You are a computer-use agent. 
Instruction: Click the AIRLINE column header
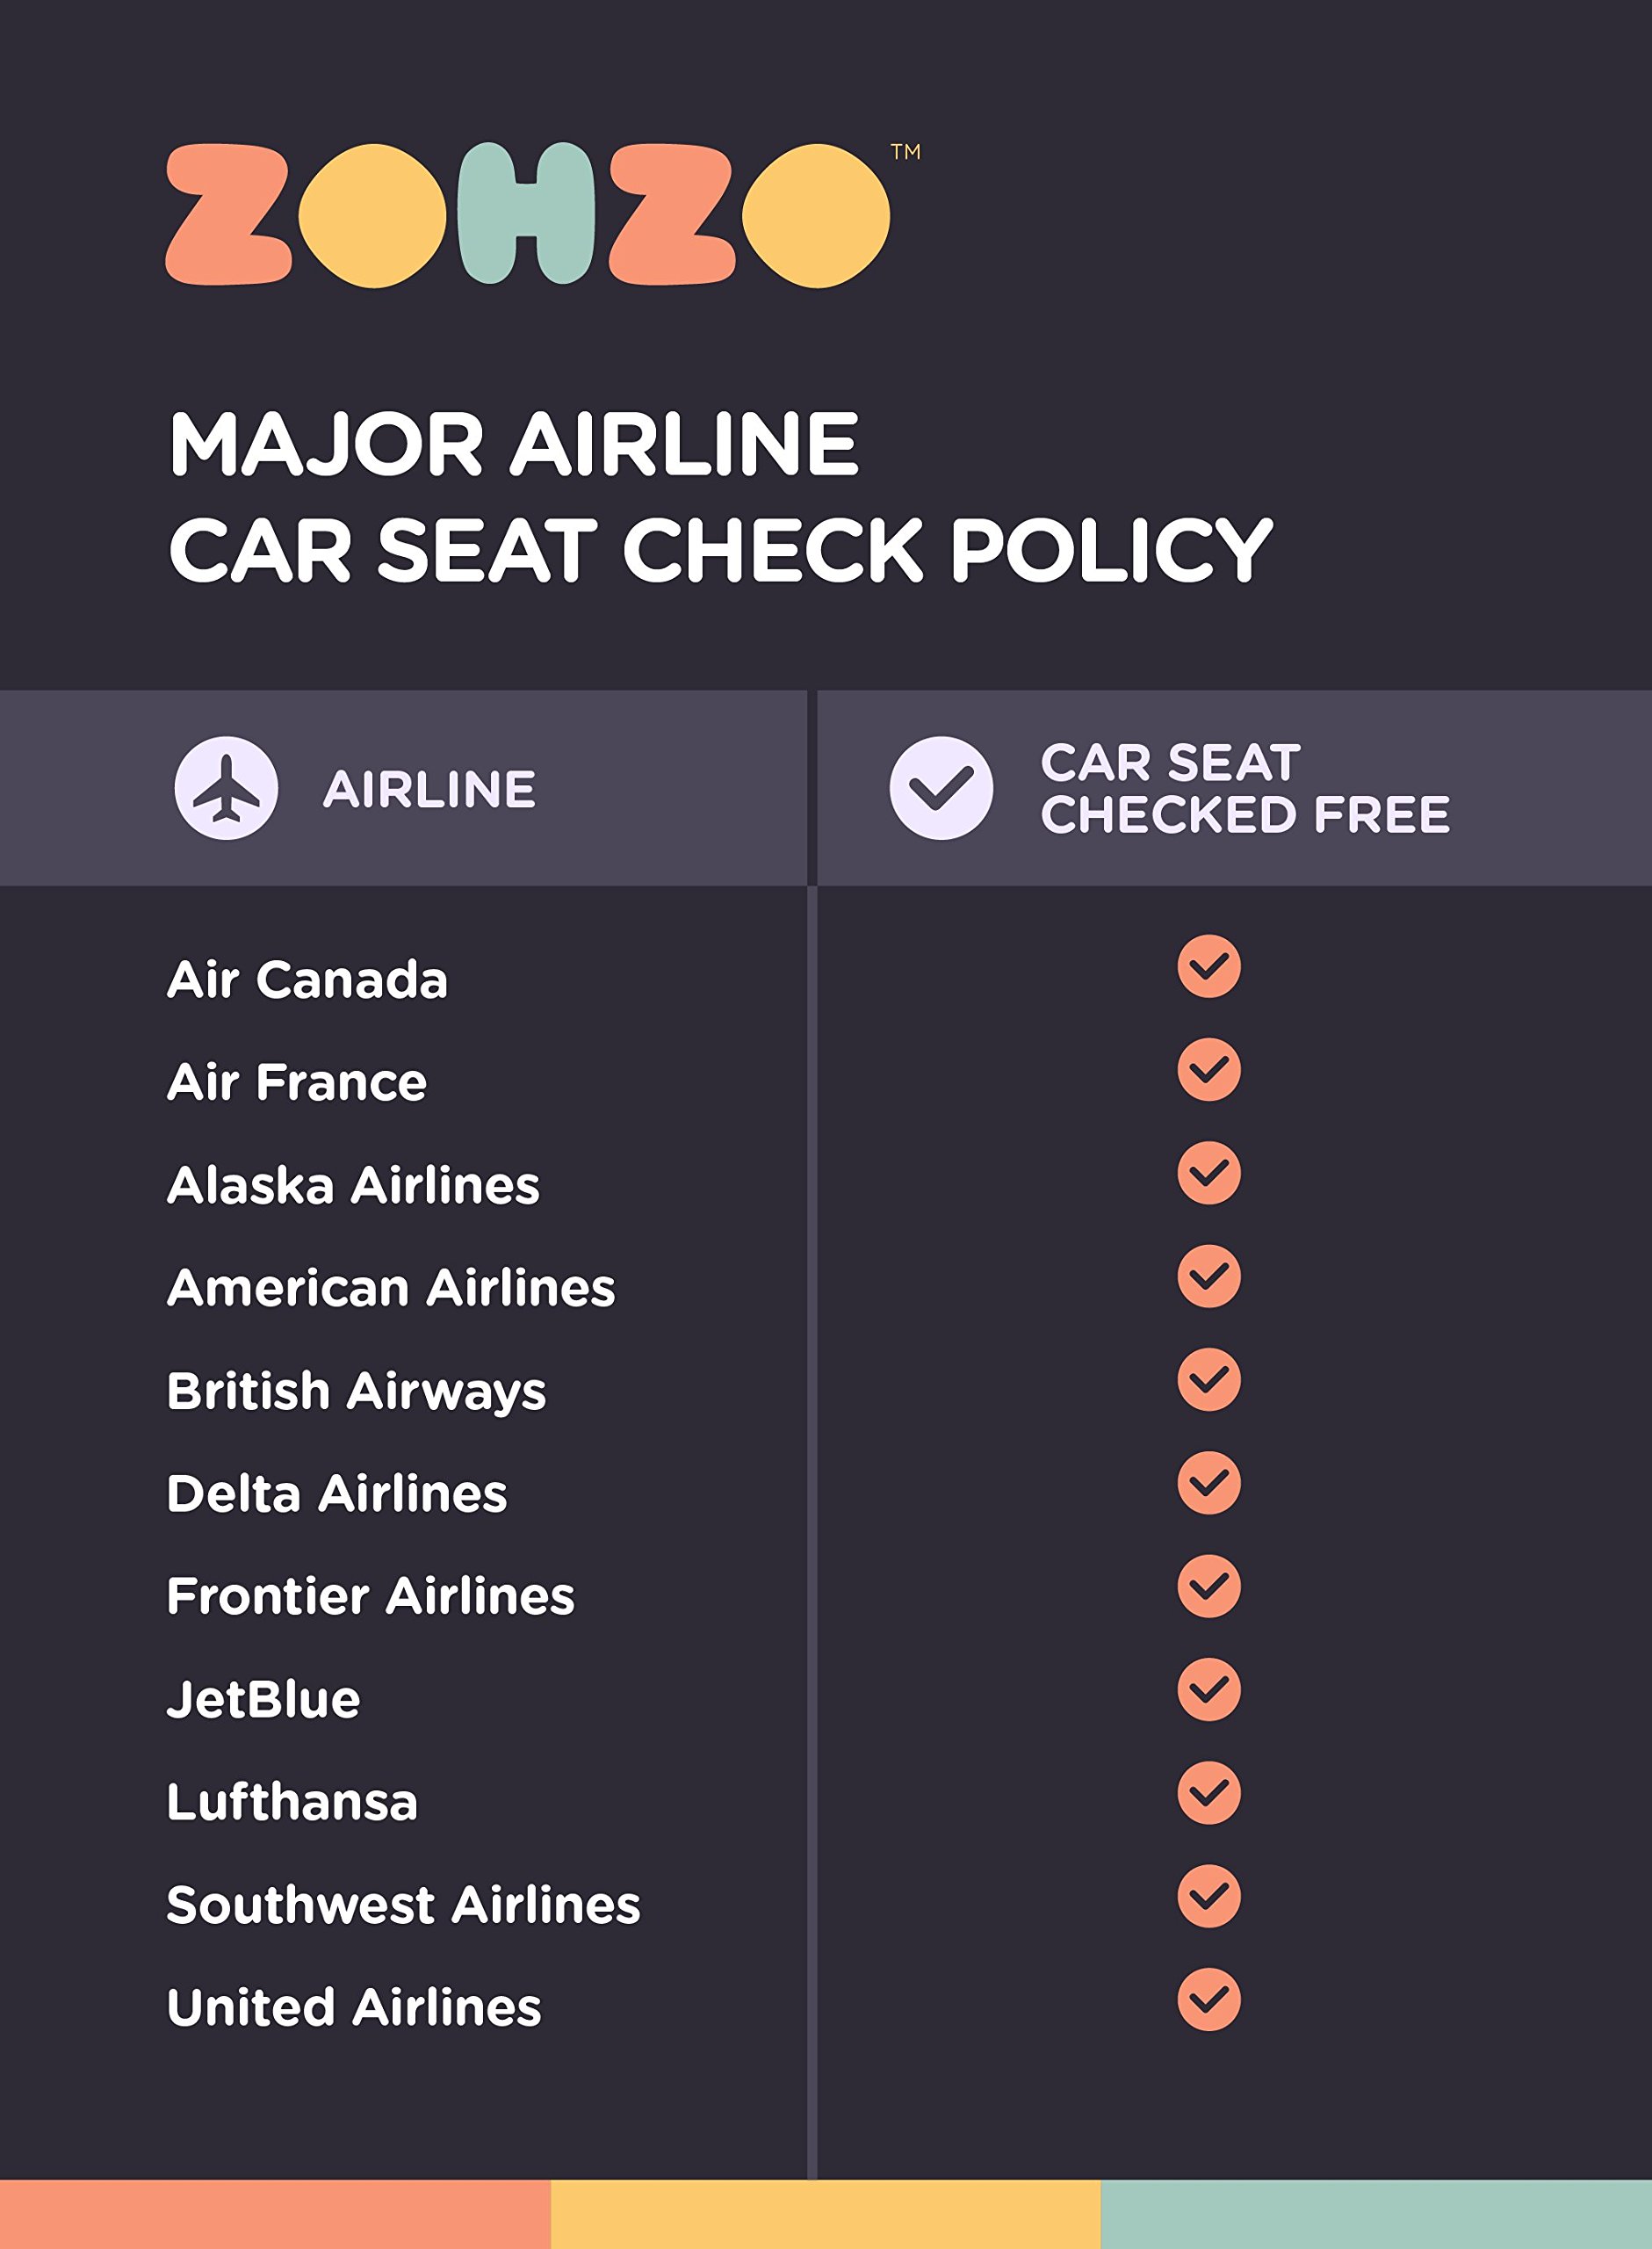click(x=429, y=789)
